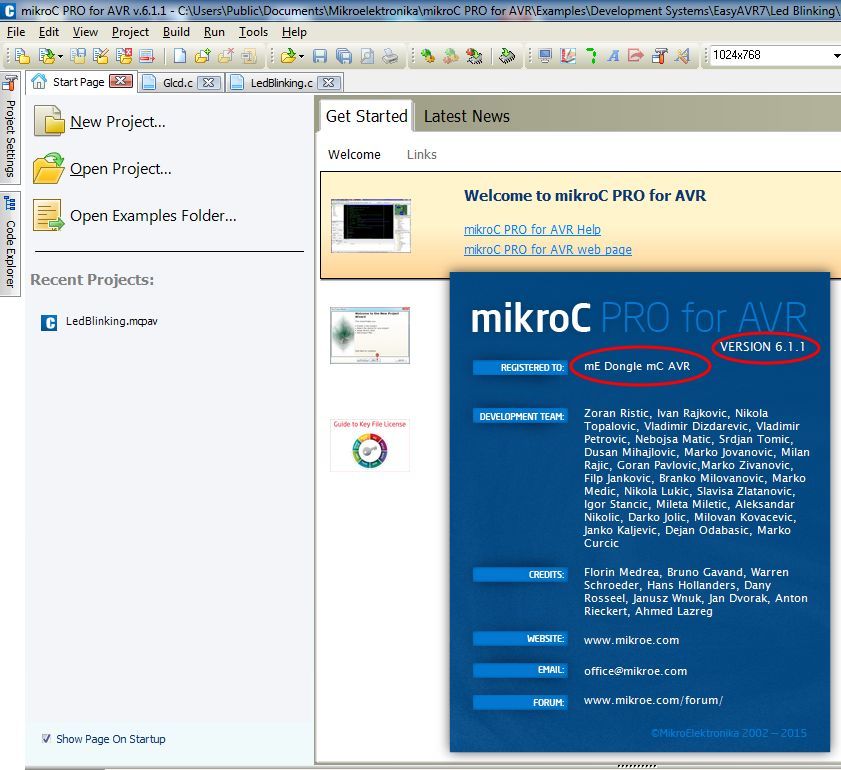Switch to the LedBlinking.c tab

click(281, 83)
